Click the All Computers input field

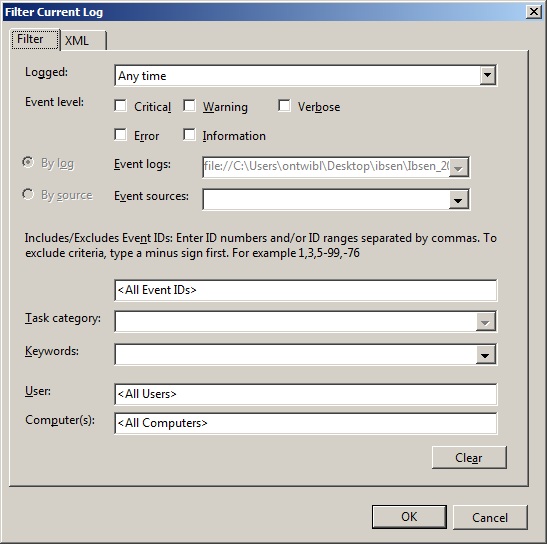click(306, 423)
